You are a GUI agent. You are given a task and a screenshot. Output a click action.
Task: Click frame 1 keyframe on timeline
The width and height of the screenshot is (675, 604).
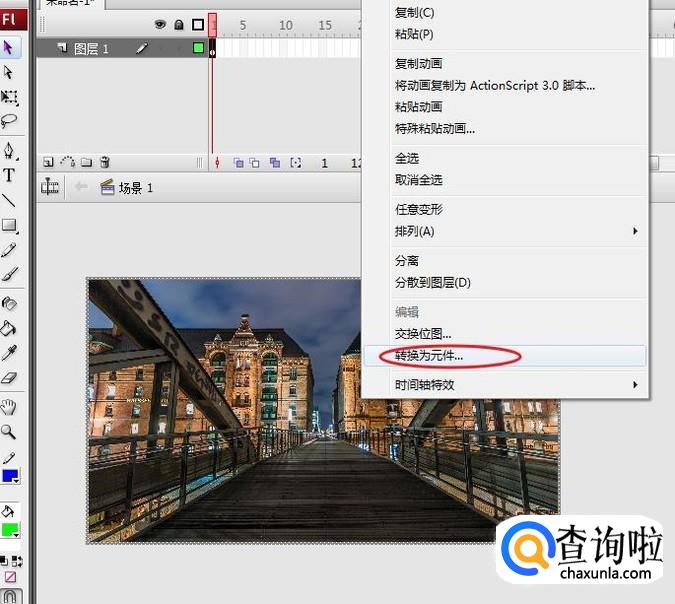(x=212, y=49)
